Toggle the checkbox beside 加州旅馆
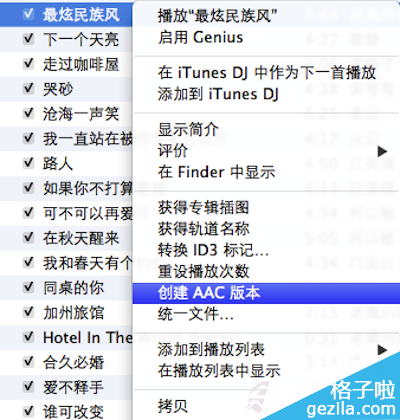Image resolution: width=400 pixels, height=420 pixels. [x=29, y=312]
